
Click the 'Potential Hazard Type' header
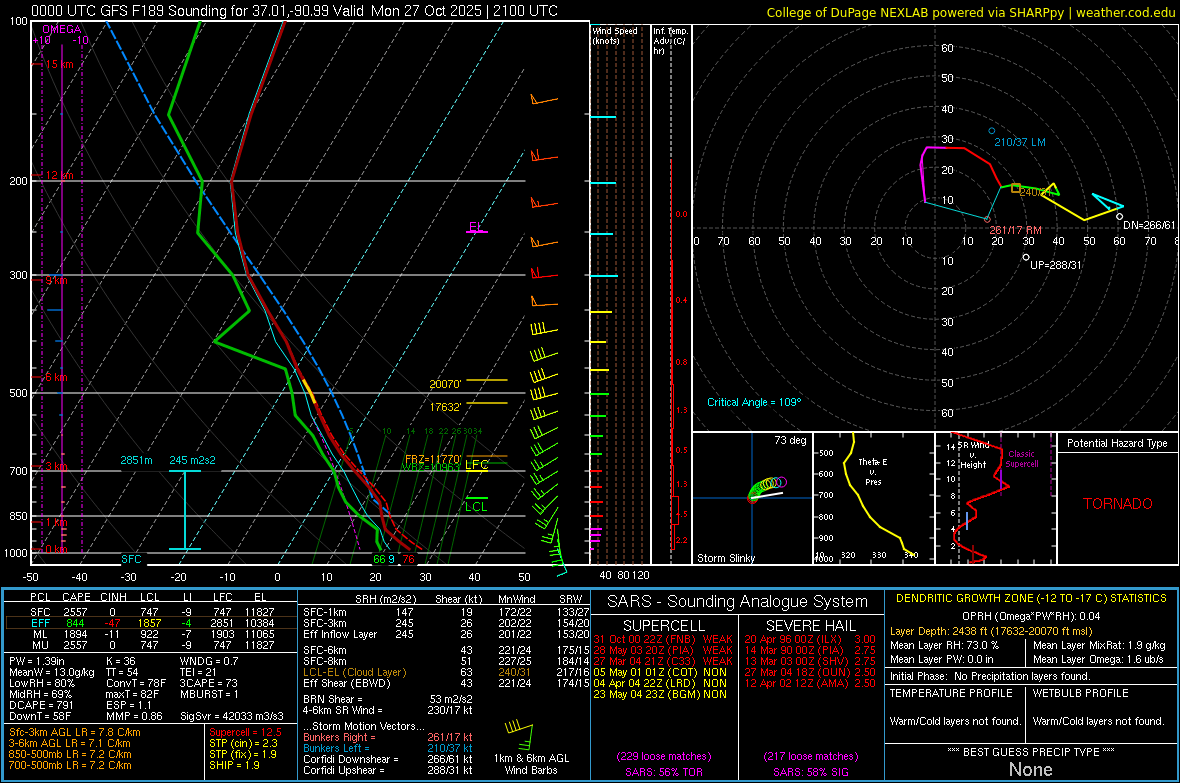pyautogui.click(x=1117, y=443)
